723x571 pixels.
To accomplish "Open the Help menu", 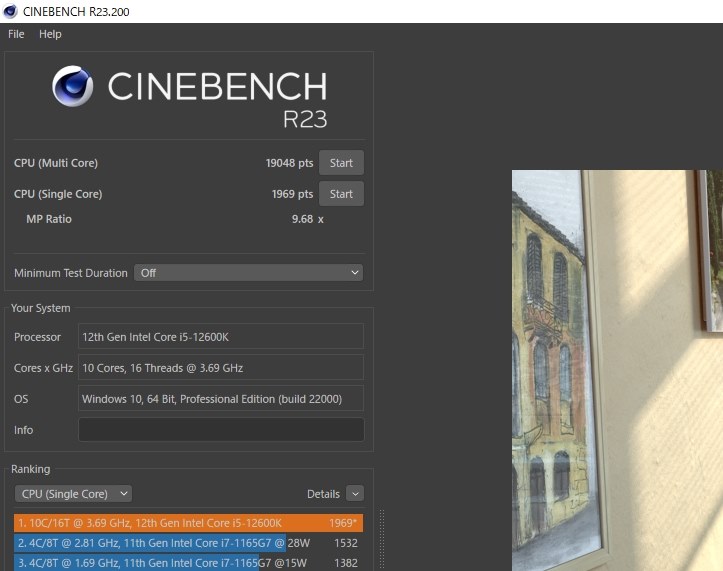I will click(50, 34).
